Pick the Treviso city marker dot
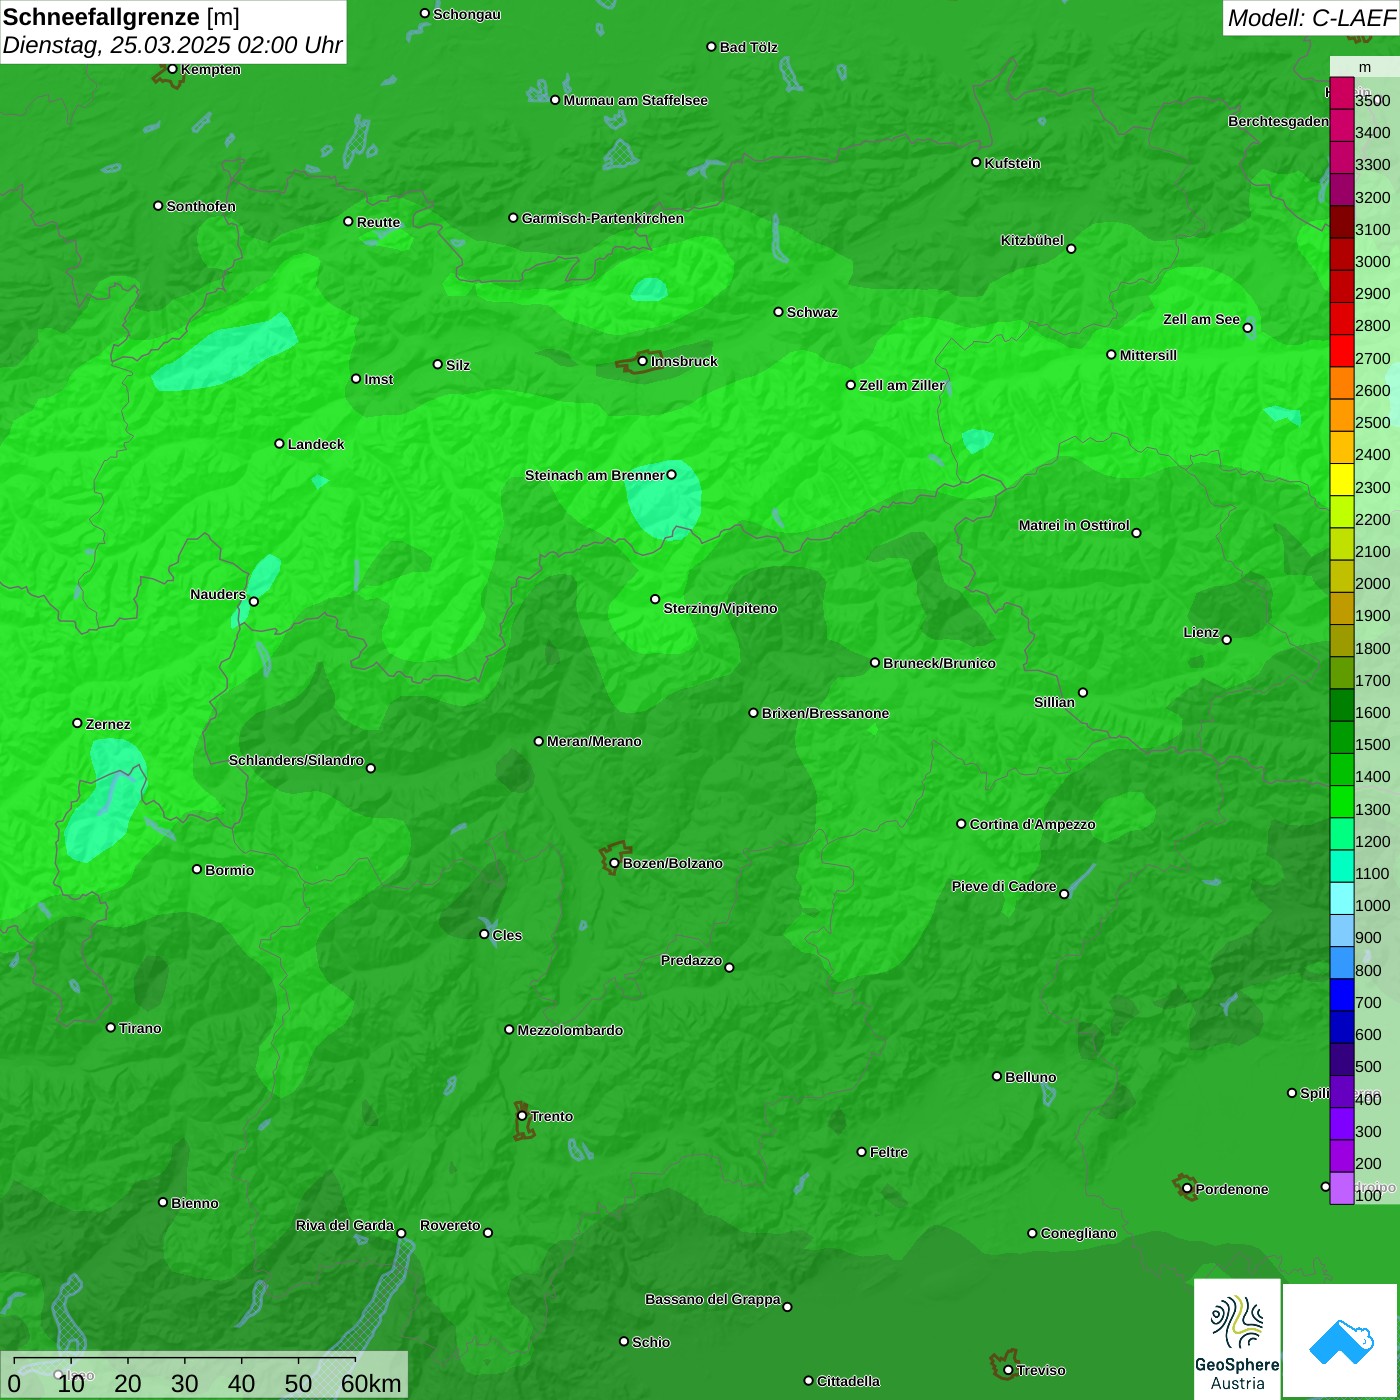 [1008, 1370]
